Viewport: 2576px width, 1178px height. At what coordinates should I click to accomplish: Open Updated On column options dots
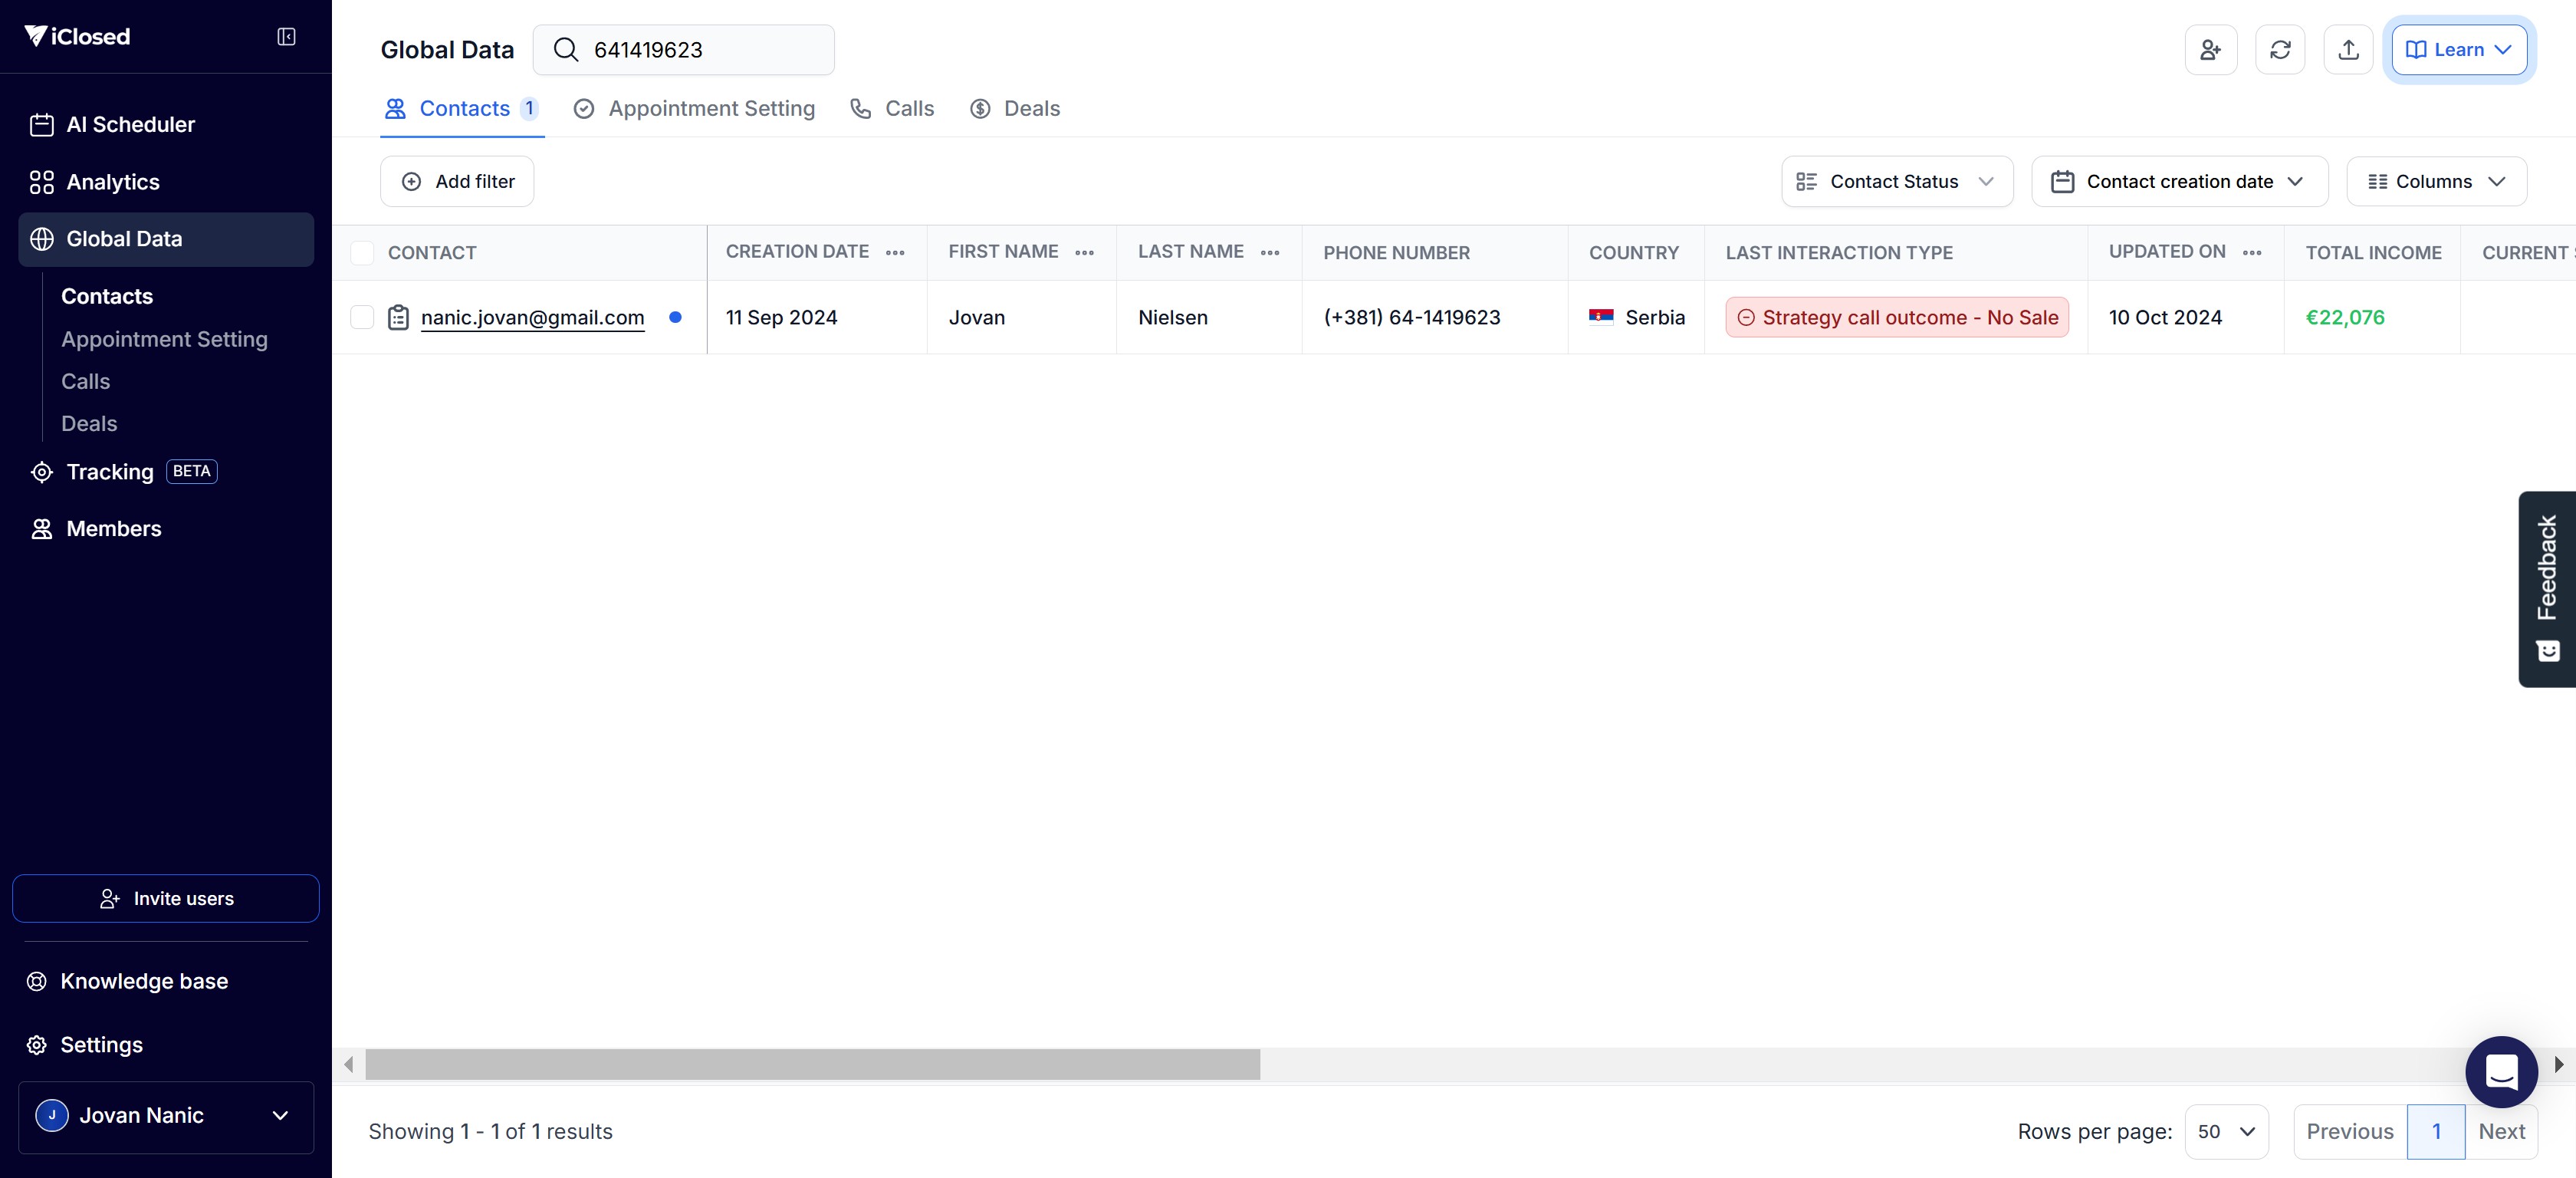(2252, 253)
